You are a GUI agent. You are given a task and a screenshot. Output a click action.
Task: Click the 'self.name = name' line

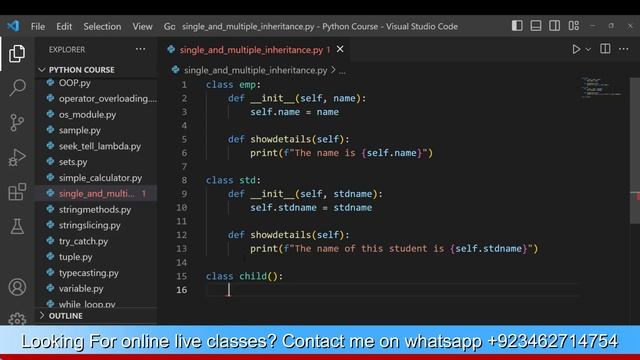[294, 112]
